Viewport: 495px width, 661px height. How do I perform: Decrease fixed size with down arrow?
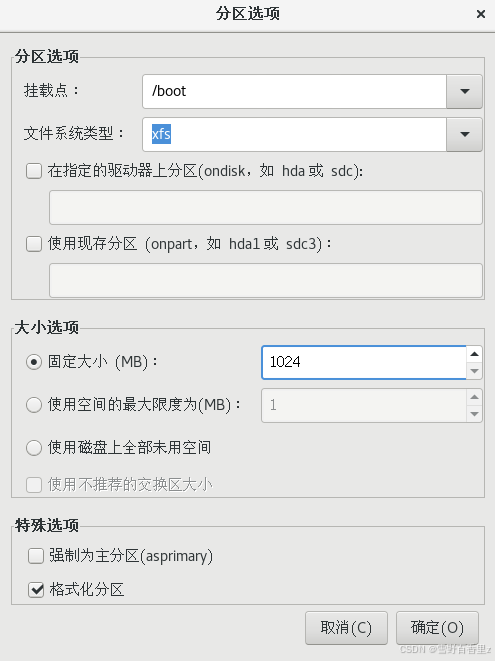coord(474,371)
